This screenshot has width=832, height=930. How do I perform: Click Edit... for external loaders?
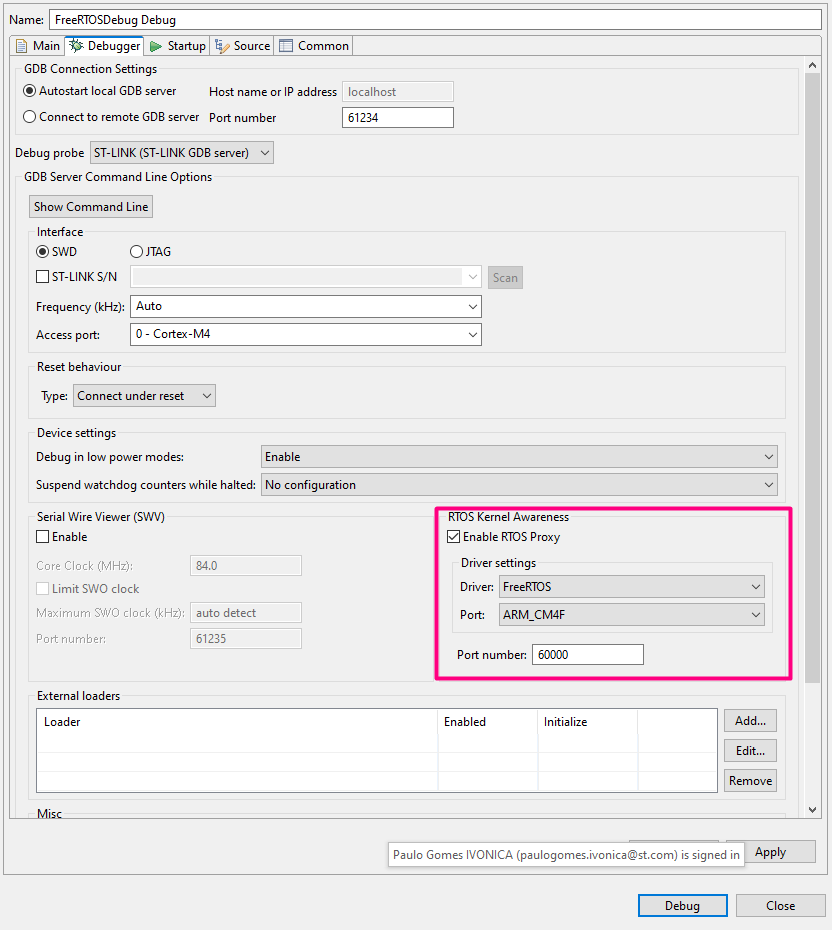click(750, 751)
